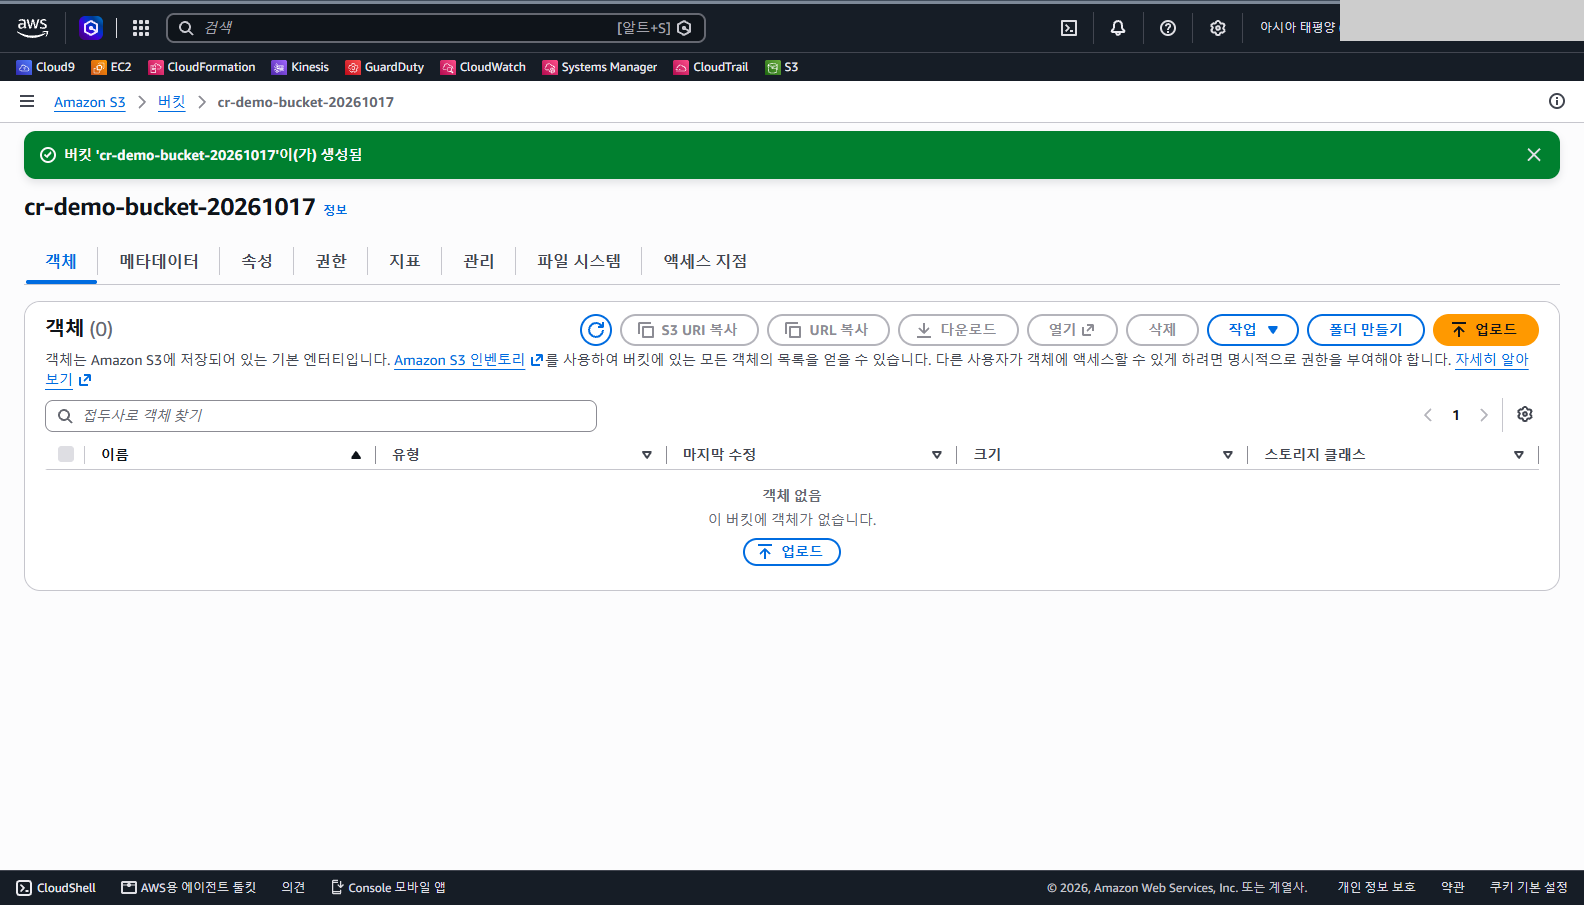Viewport: 1584px width, 905px height.
Task: Click the orange 업로드 button
Action: pyautogui.click(x=1486, y=330)
